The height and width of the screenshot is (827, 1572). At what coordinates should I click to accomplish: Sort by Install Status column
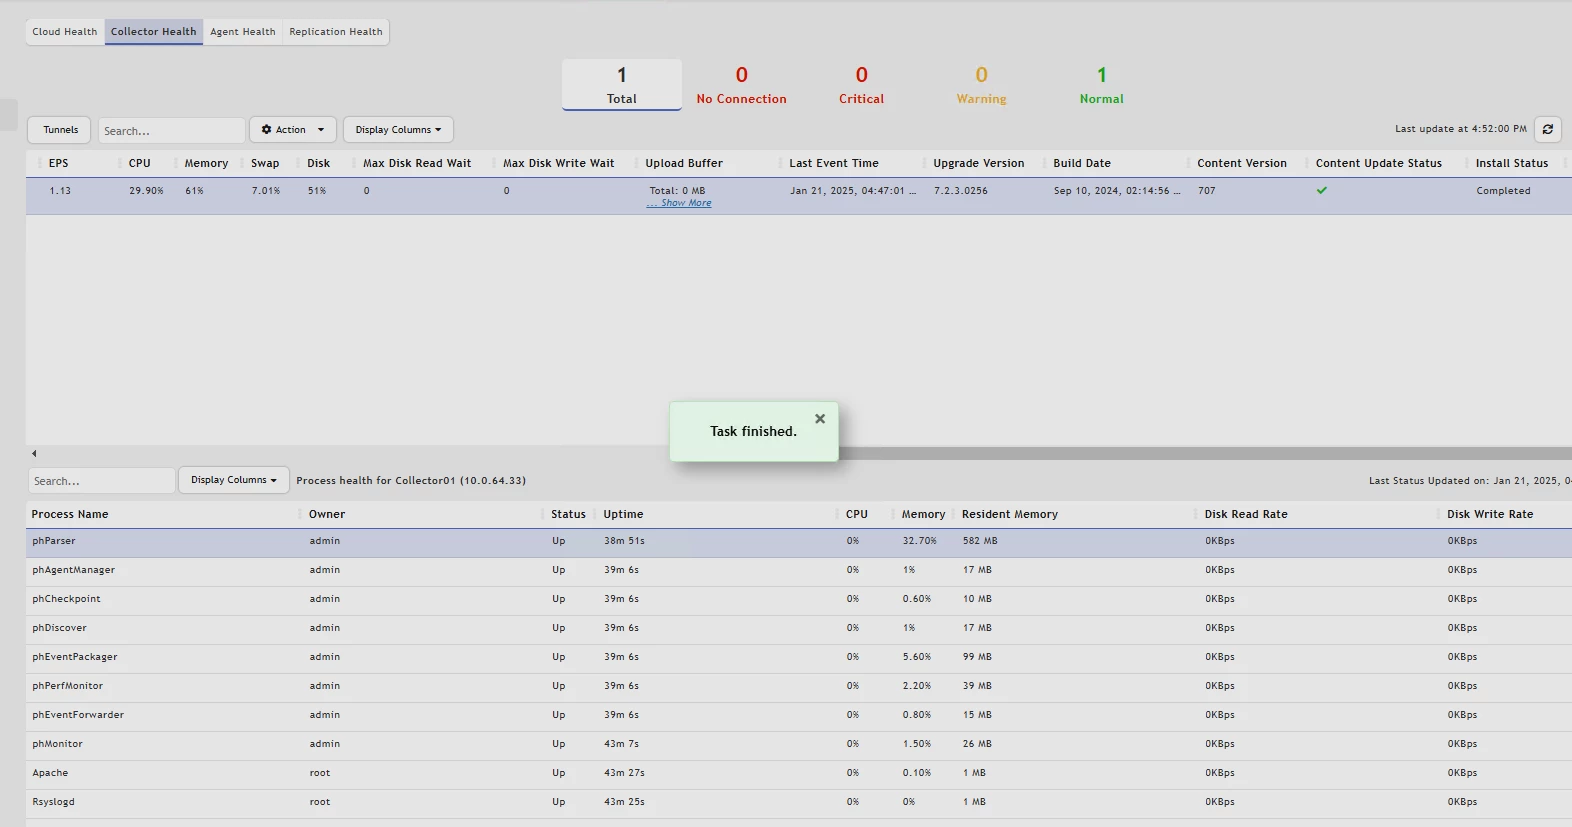tap(1512, 163)
